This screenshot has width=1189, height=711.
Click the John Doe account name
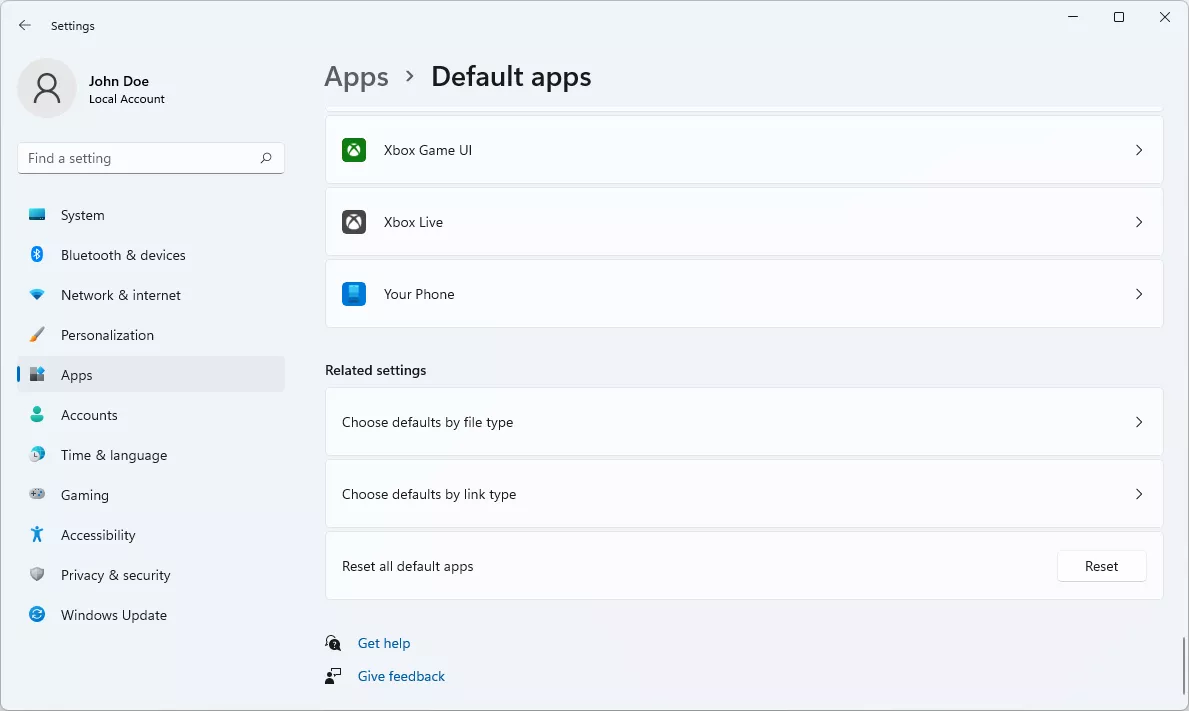pos(118,81)
